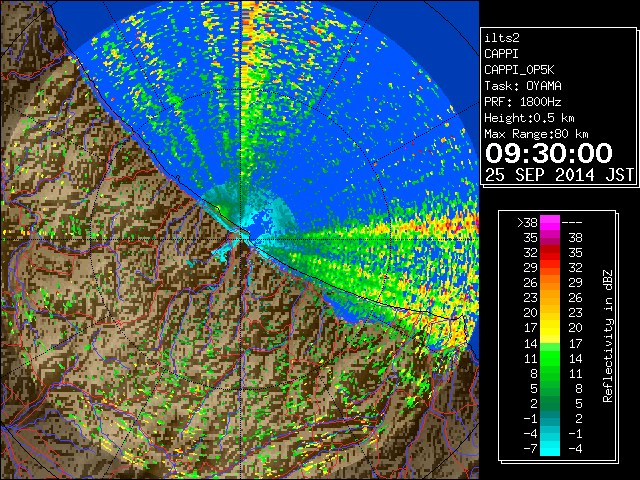Click the '-7' legend value

pyautogui.click(x=530, y=449)
